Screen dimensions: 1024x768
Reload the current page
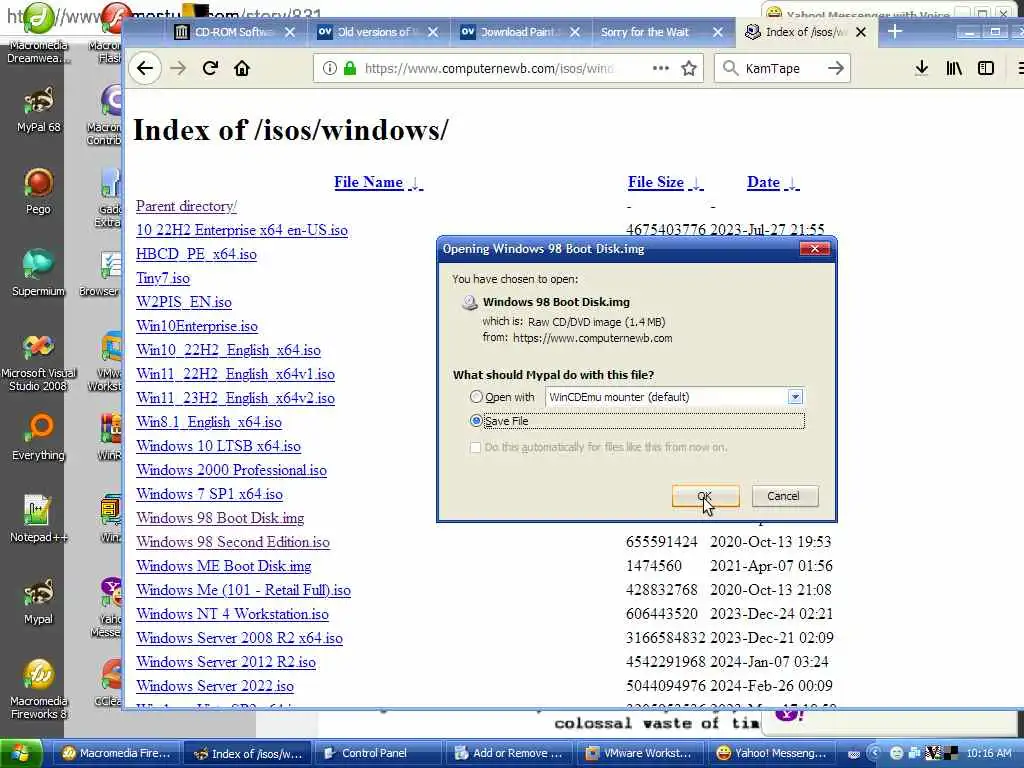210,69
